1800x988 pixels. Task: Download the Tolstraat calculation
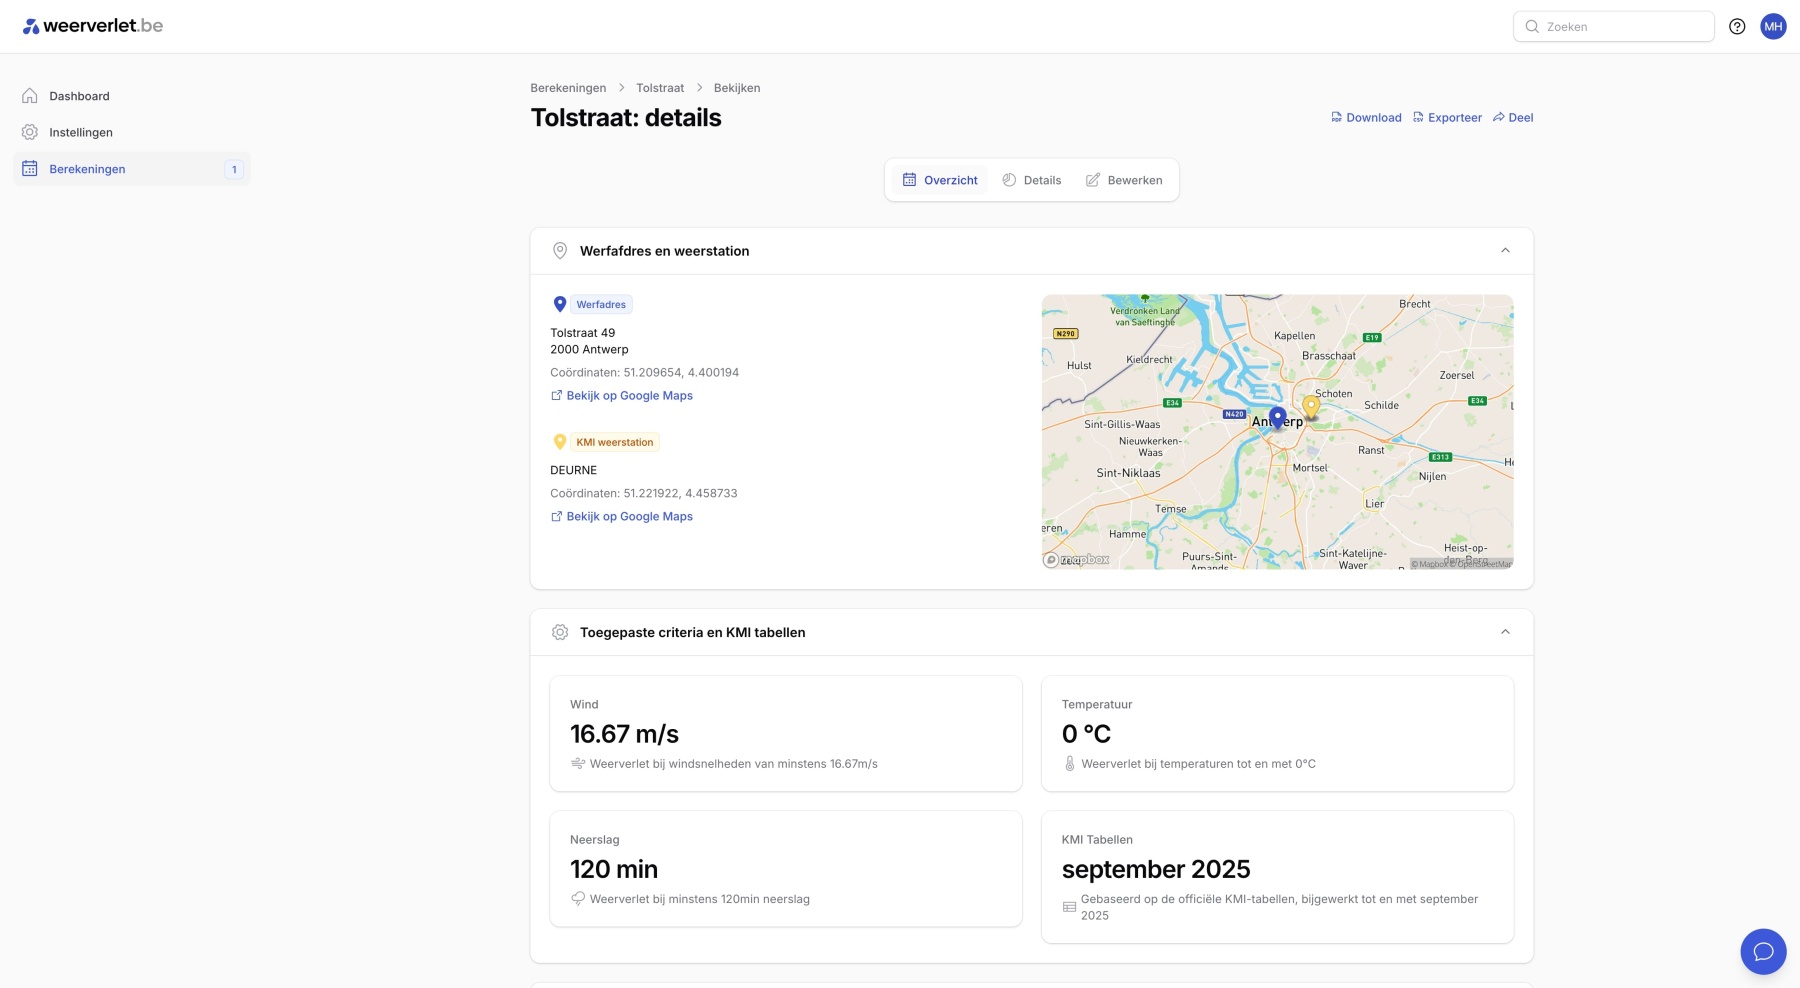[x=1366, y=118]
